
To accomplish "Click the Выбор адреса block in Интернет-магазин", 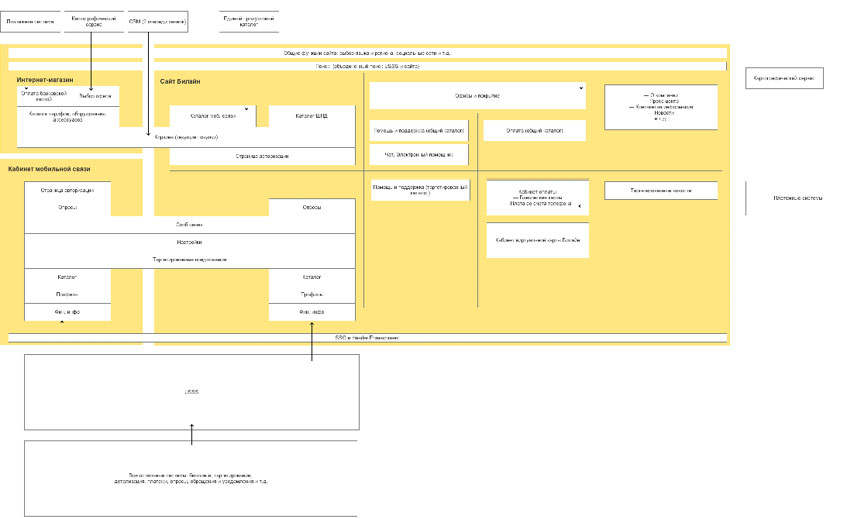I will (96, 96).
